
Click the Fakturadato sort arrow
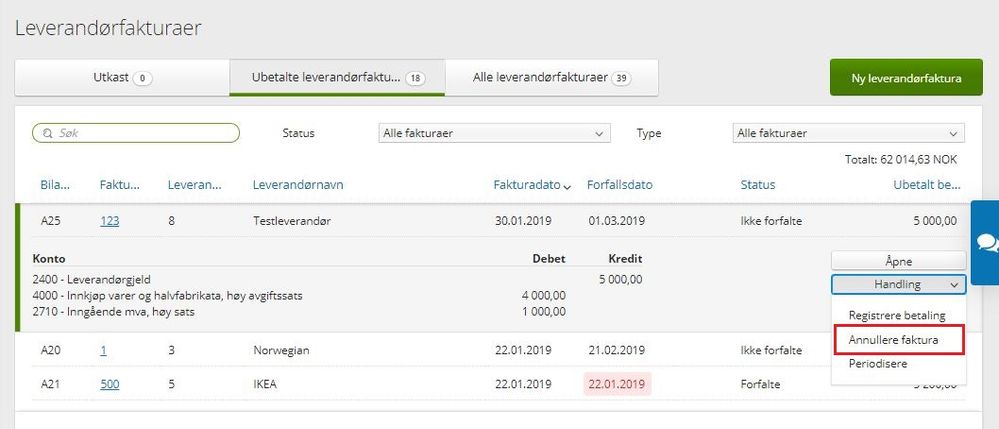pos(568,186)
